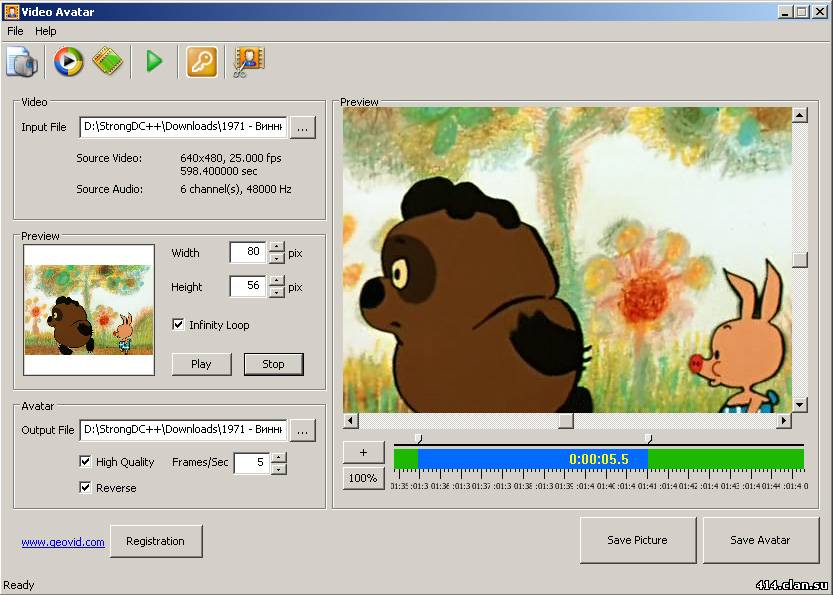Click the Windows Media Player toolbar icon

[69, 62]
